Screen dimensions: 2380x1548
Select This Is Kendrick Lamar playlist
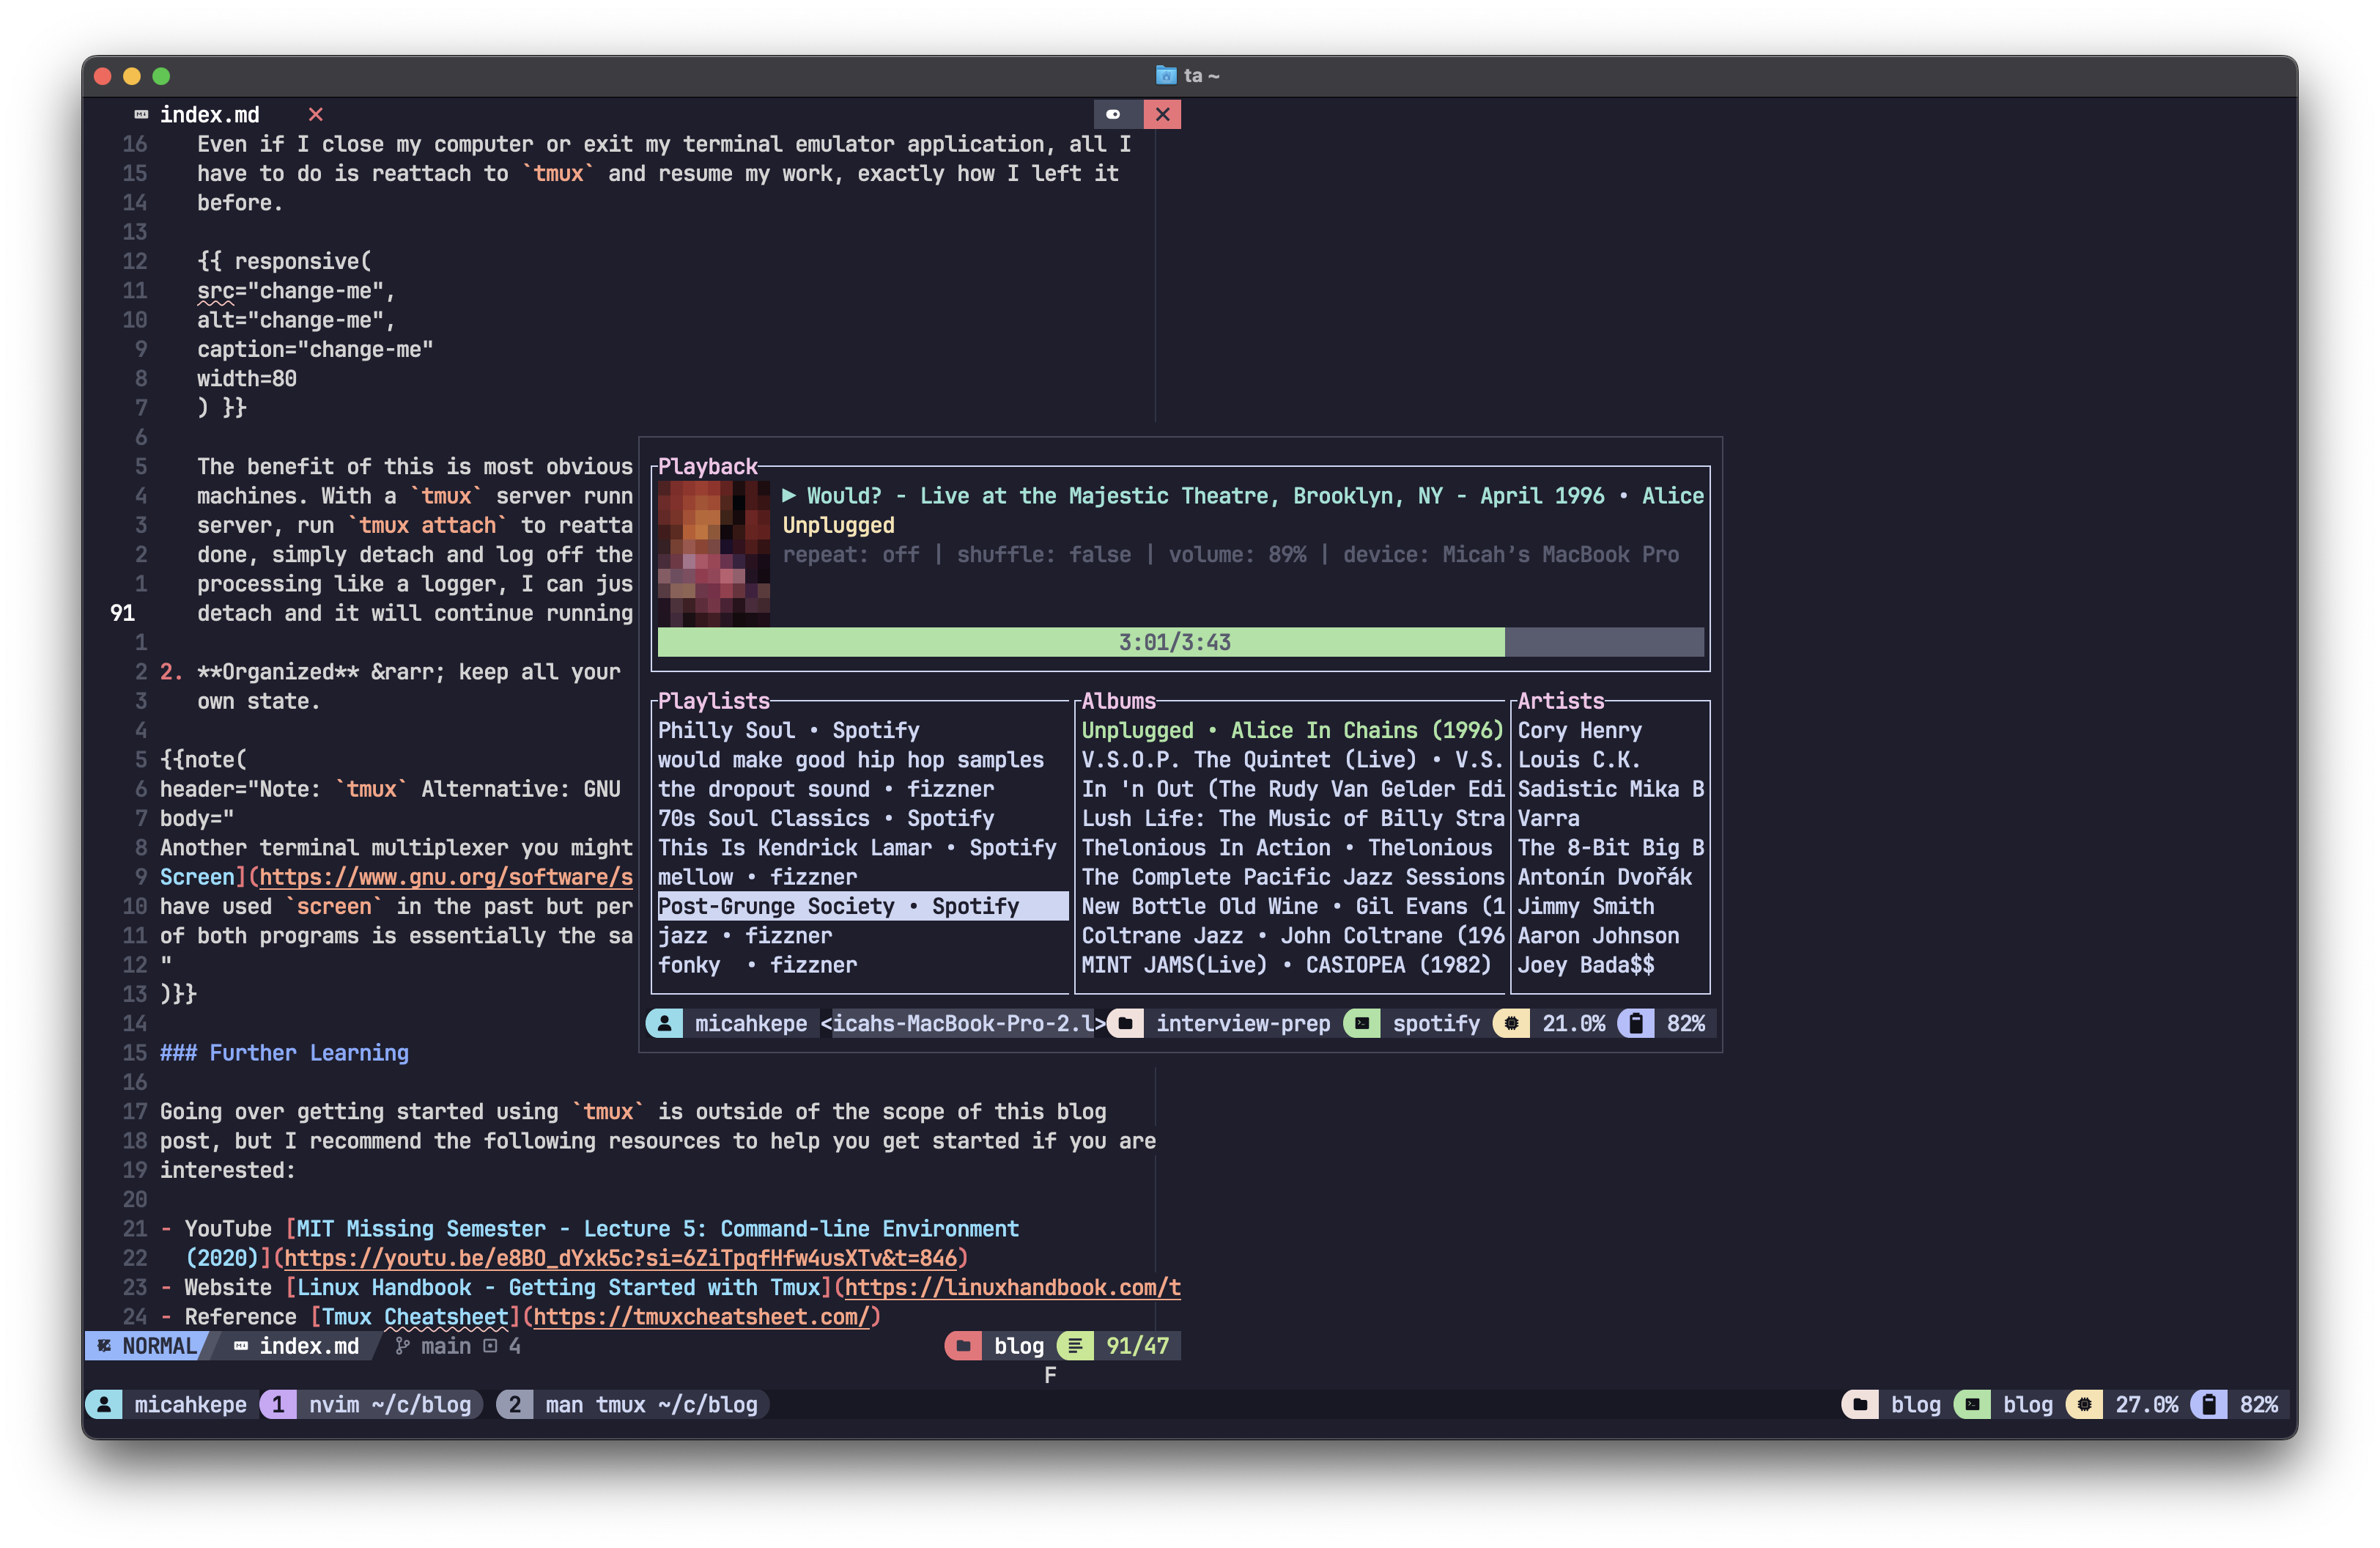click(857, 847)
